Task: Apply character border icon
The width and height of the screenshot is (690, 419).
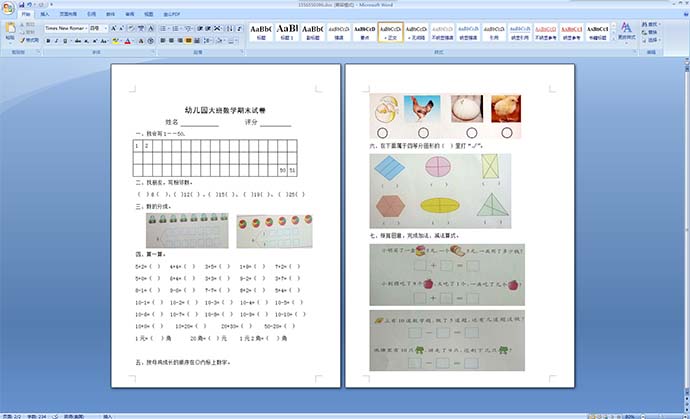Action: 150,28
